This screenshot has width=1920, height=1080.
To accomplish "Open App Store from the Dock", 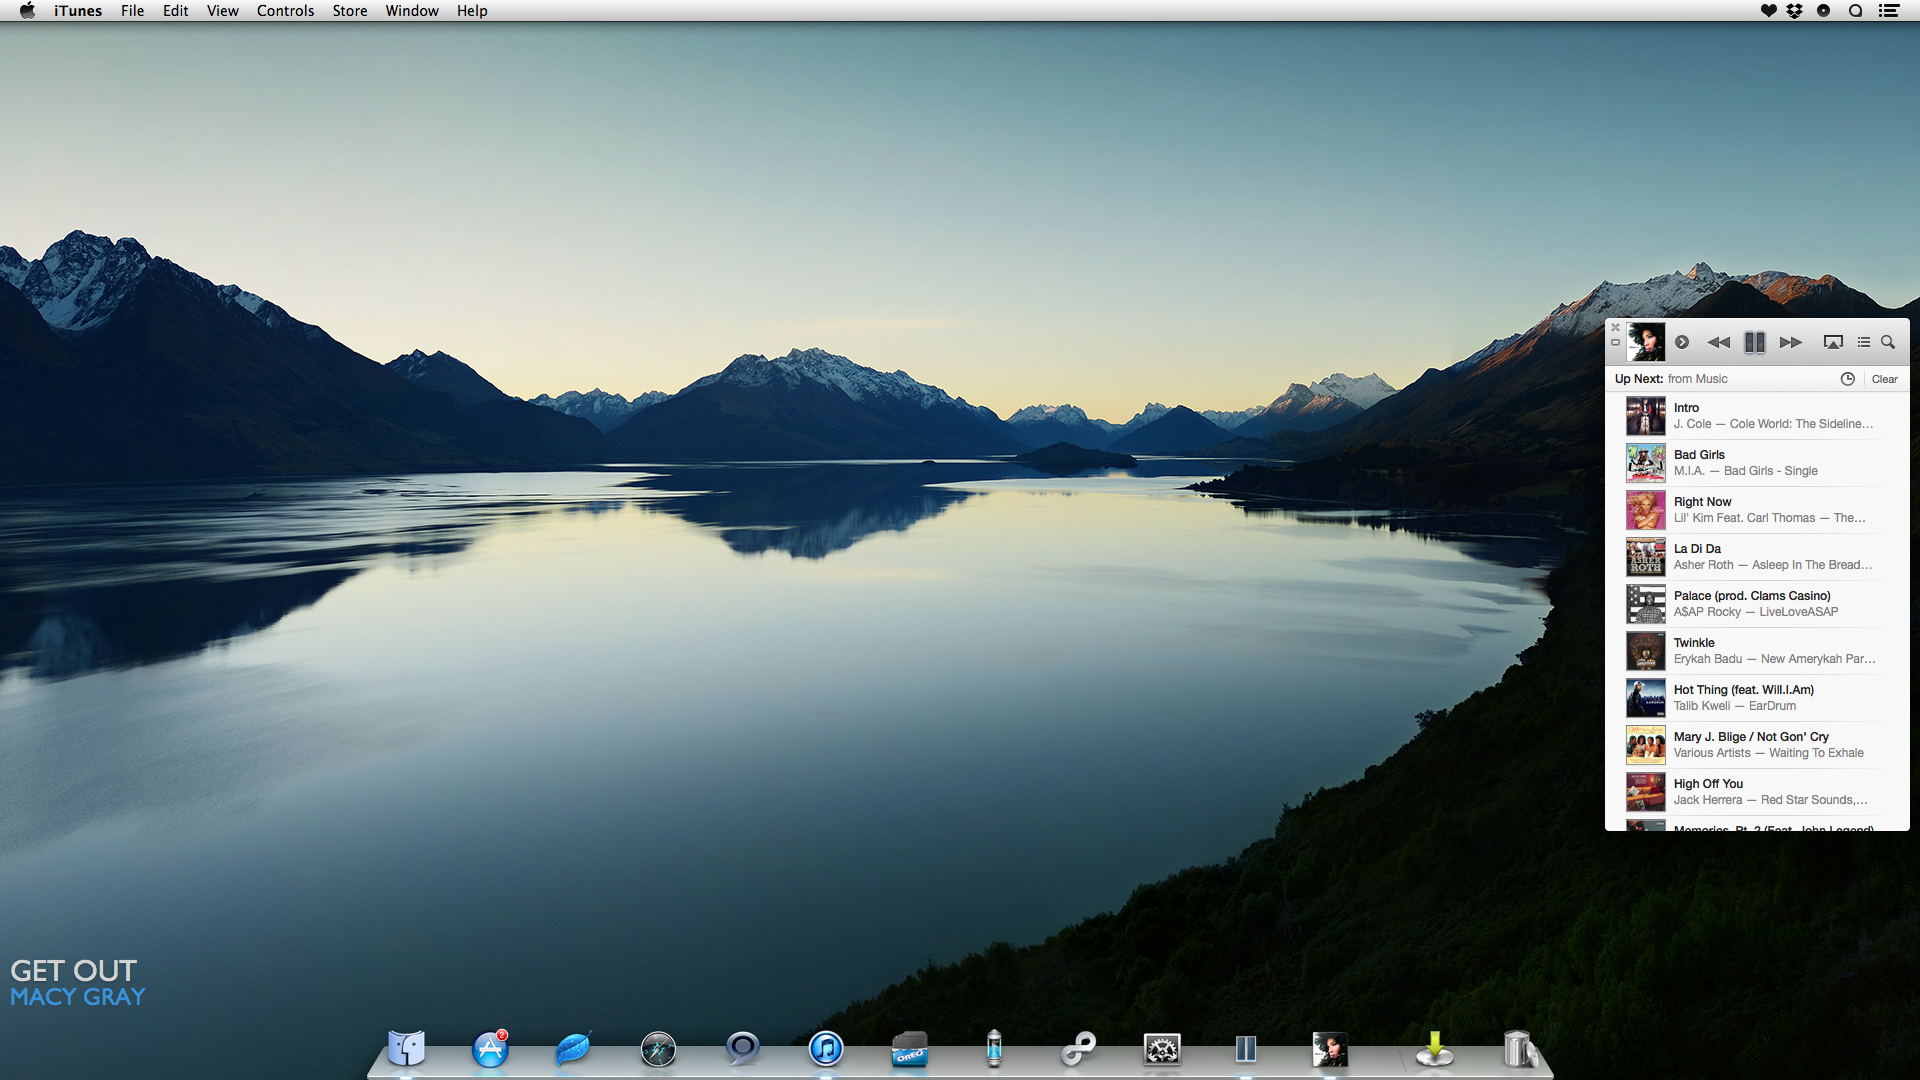I will (x=490, y=1048).
